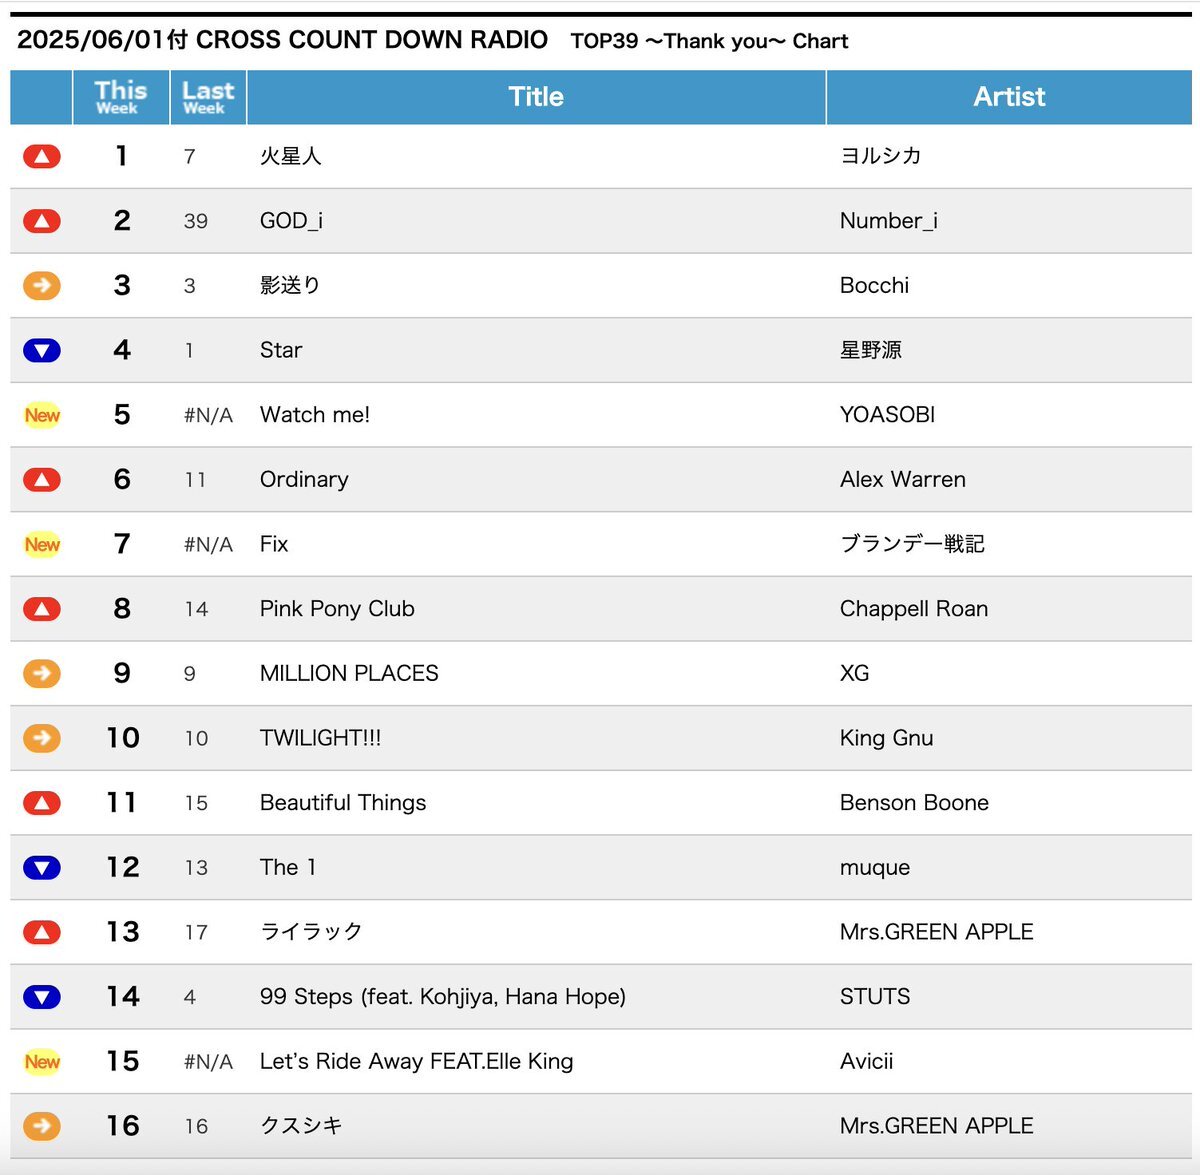1200x1175 pixels.
Task: Click artist name Number_i
Action: pyautogui.click(x=889, y=221)
